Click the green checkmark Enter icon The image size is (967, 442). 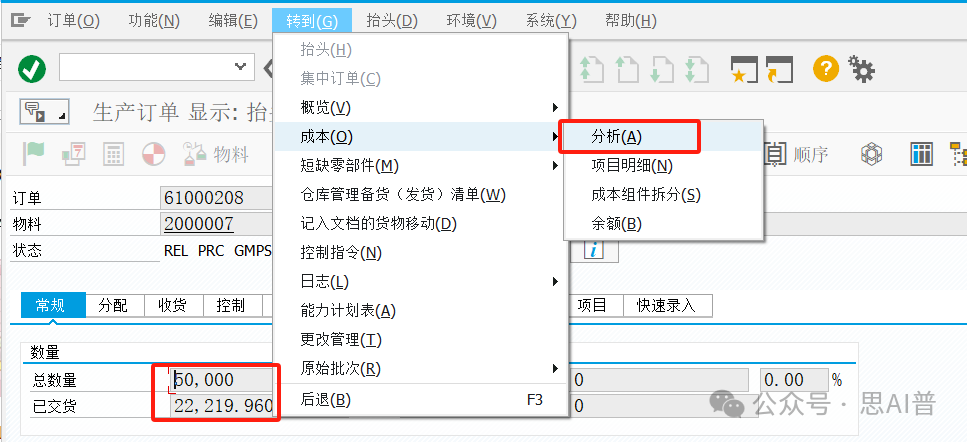click(33, 68)
